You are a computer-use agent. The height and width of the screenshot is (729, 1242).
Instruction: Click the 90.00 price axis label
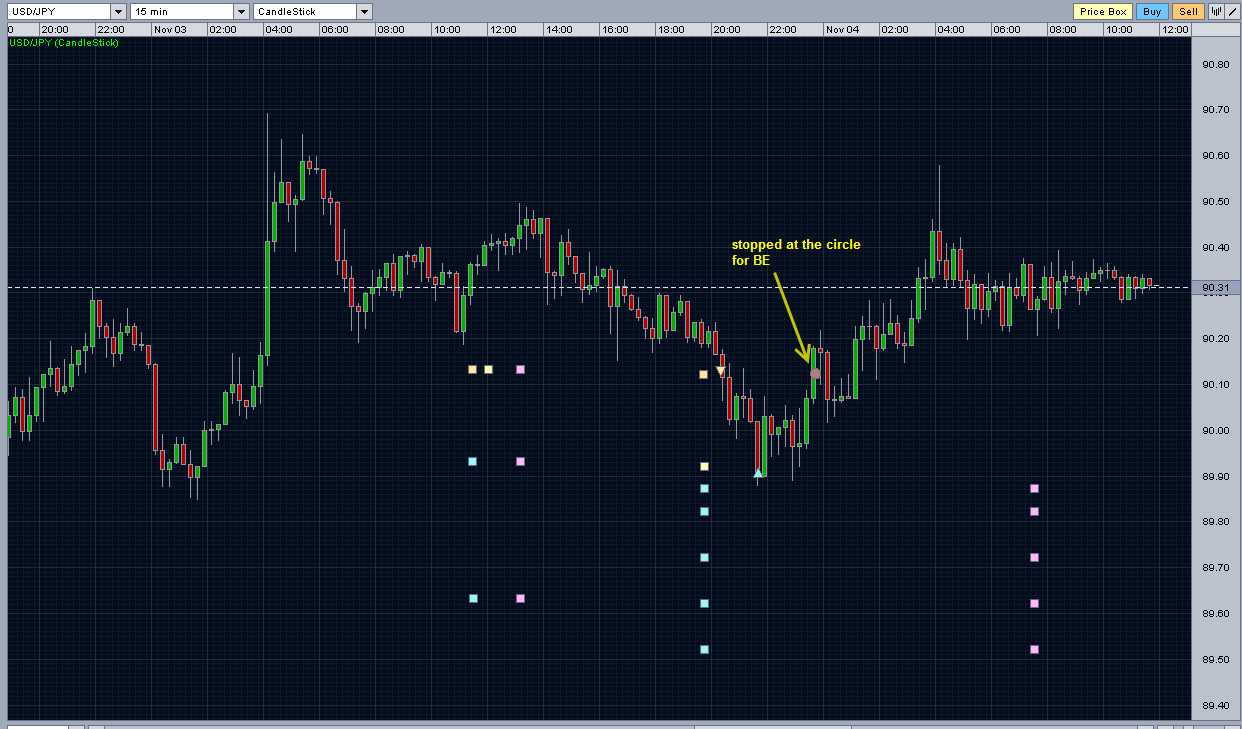tap(1215, 431)
